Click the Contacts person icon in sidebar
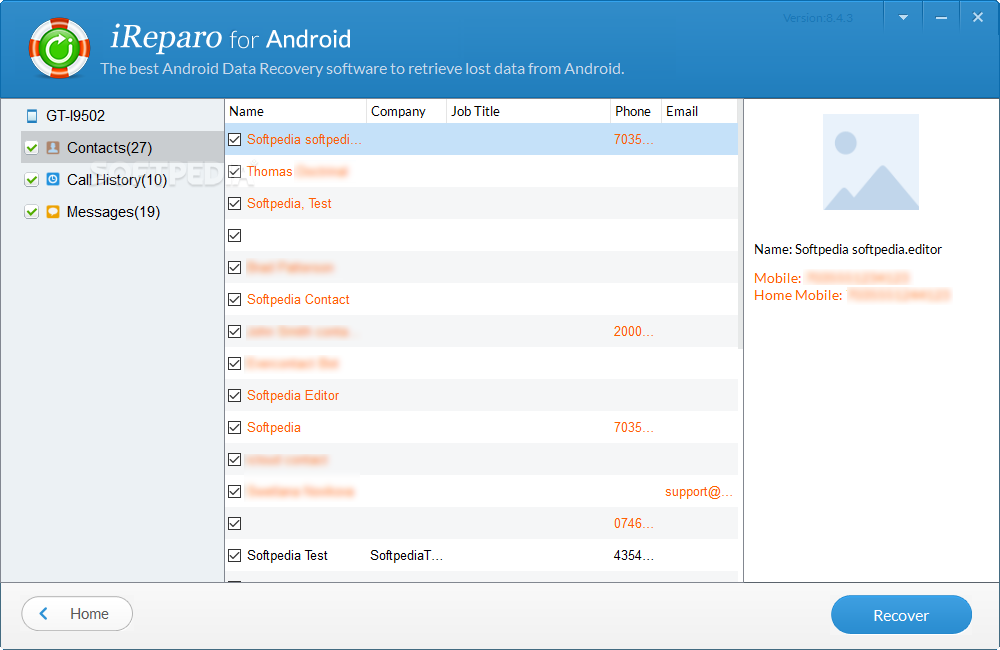 click(x=53, y=147)
